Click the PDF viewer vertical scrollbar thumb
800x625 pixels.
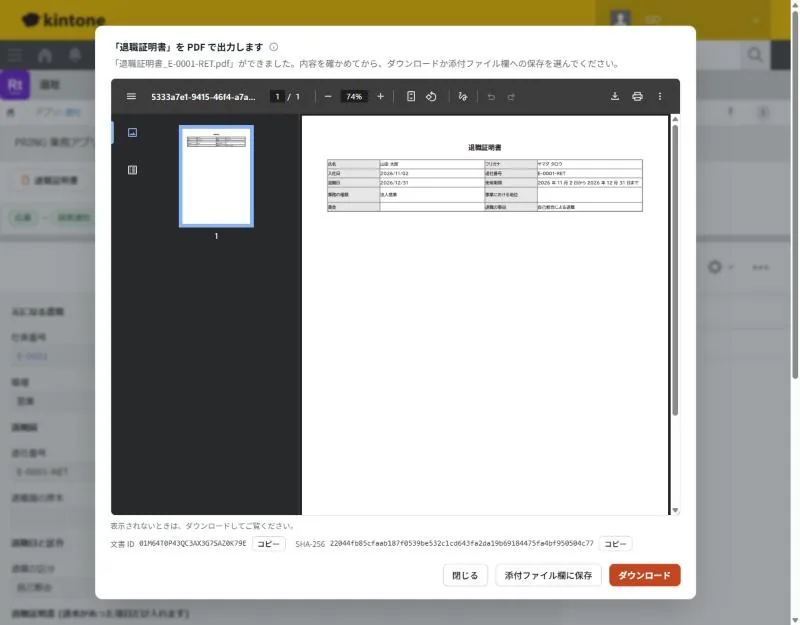coord(675,270)
